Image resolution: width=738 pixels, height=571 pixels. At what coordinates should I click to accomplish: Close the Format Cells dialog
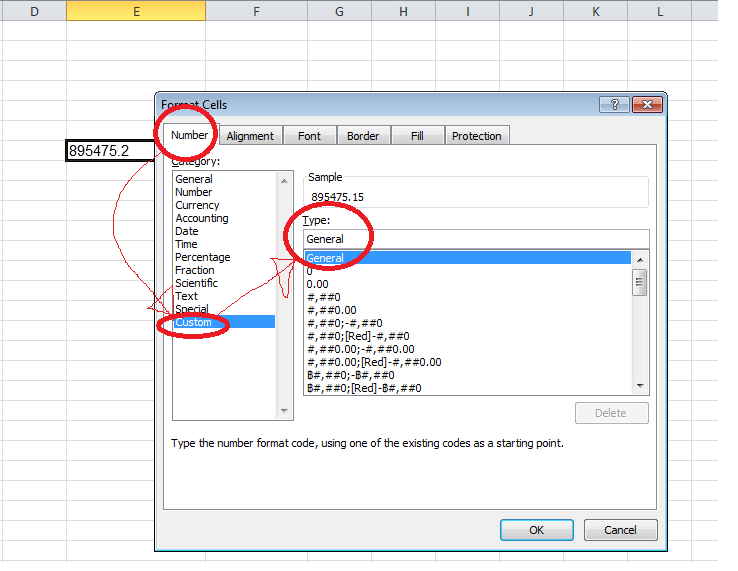[x=648, y=105]
